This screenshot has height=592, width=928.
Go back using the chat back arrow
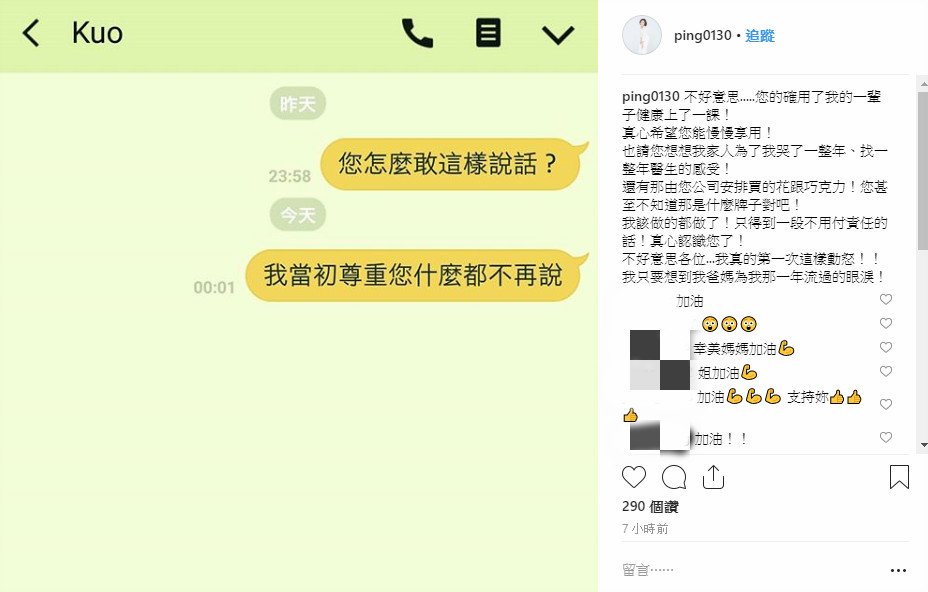31,33
